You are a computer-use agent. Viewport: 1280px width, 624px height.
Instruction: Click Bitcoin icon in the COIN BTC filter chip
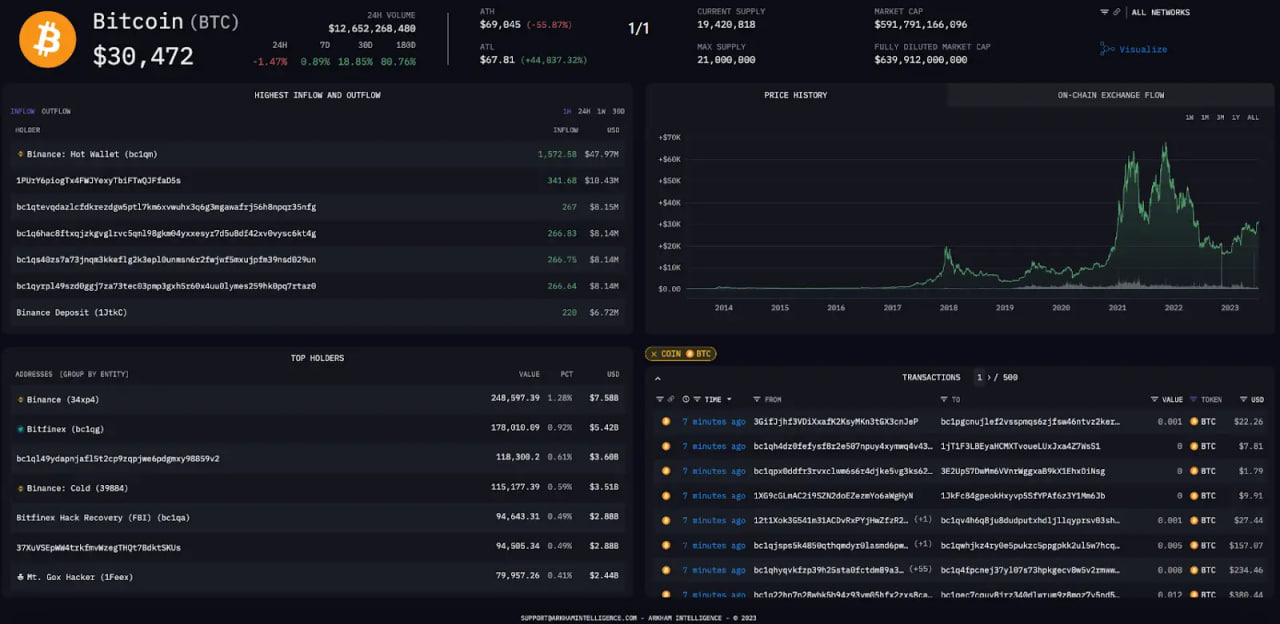point(690,354)
